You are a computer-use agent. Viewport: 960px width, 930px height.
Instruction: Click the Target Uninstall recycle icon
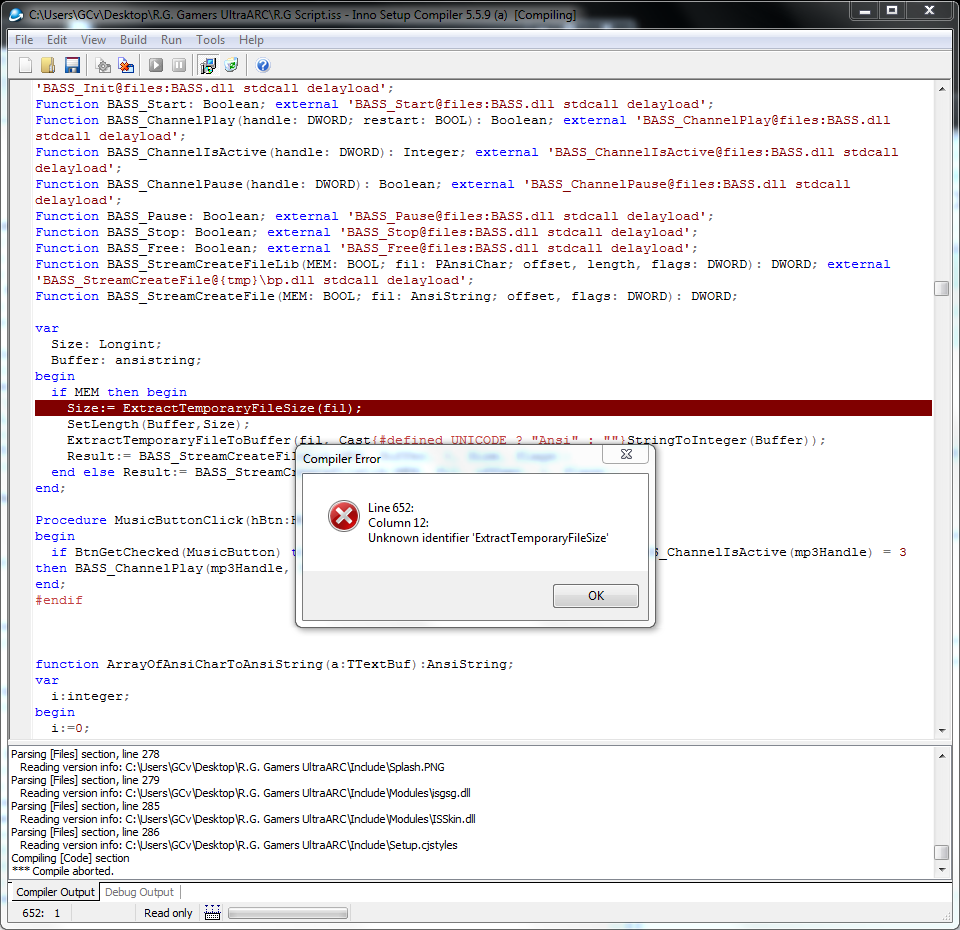231,65
